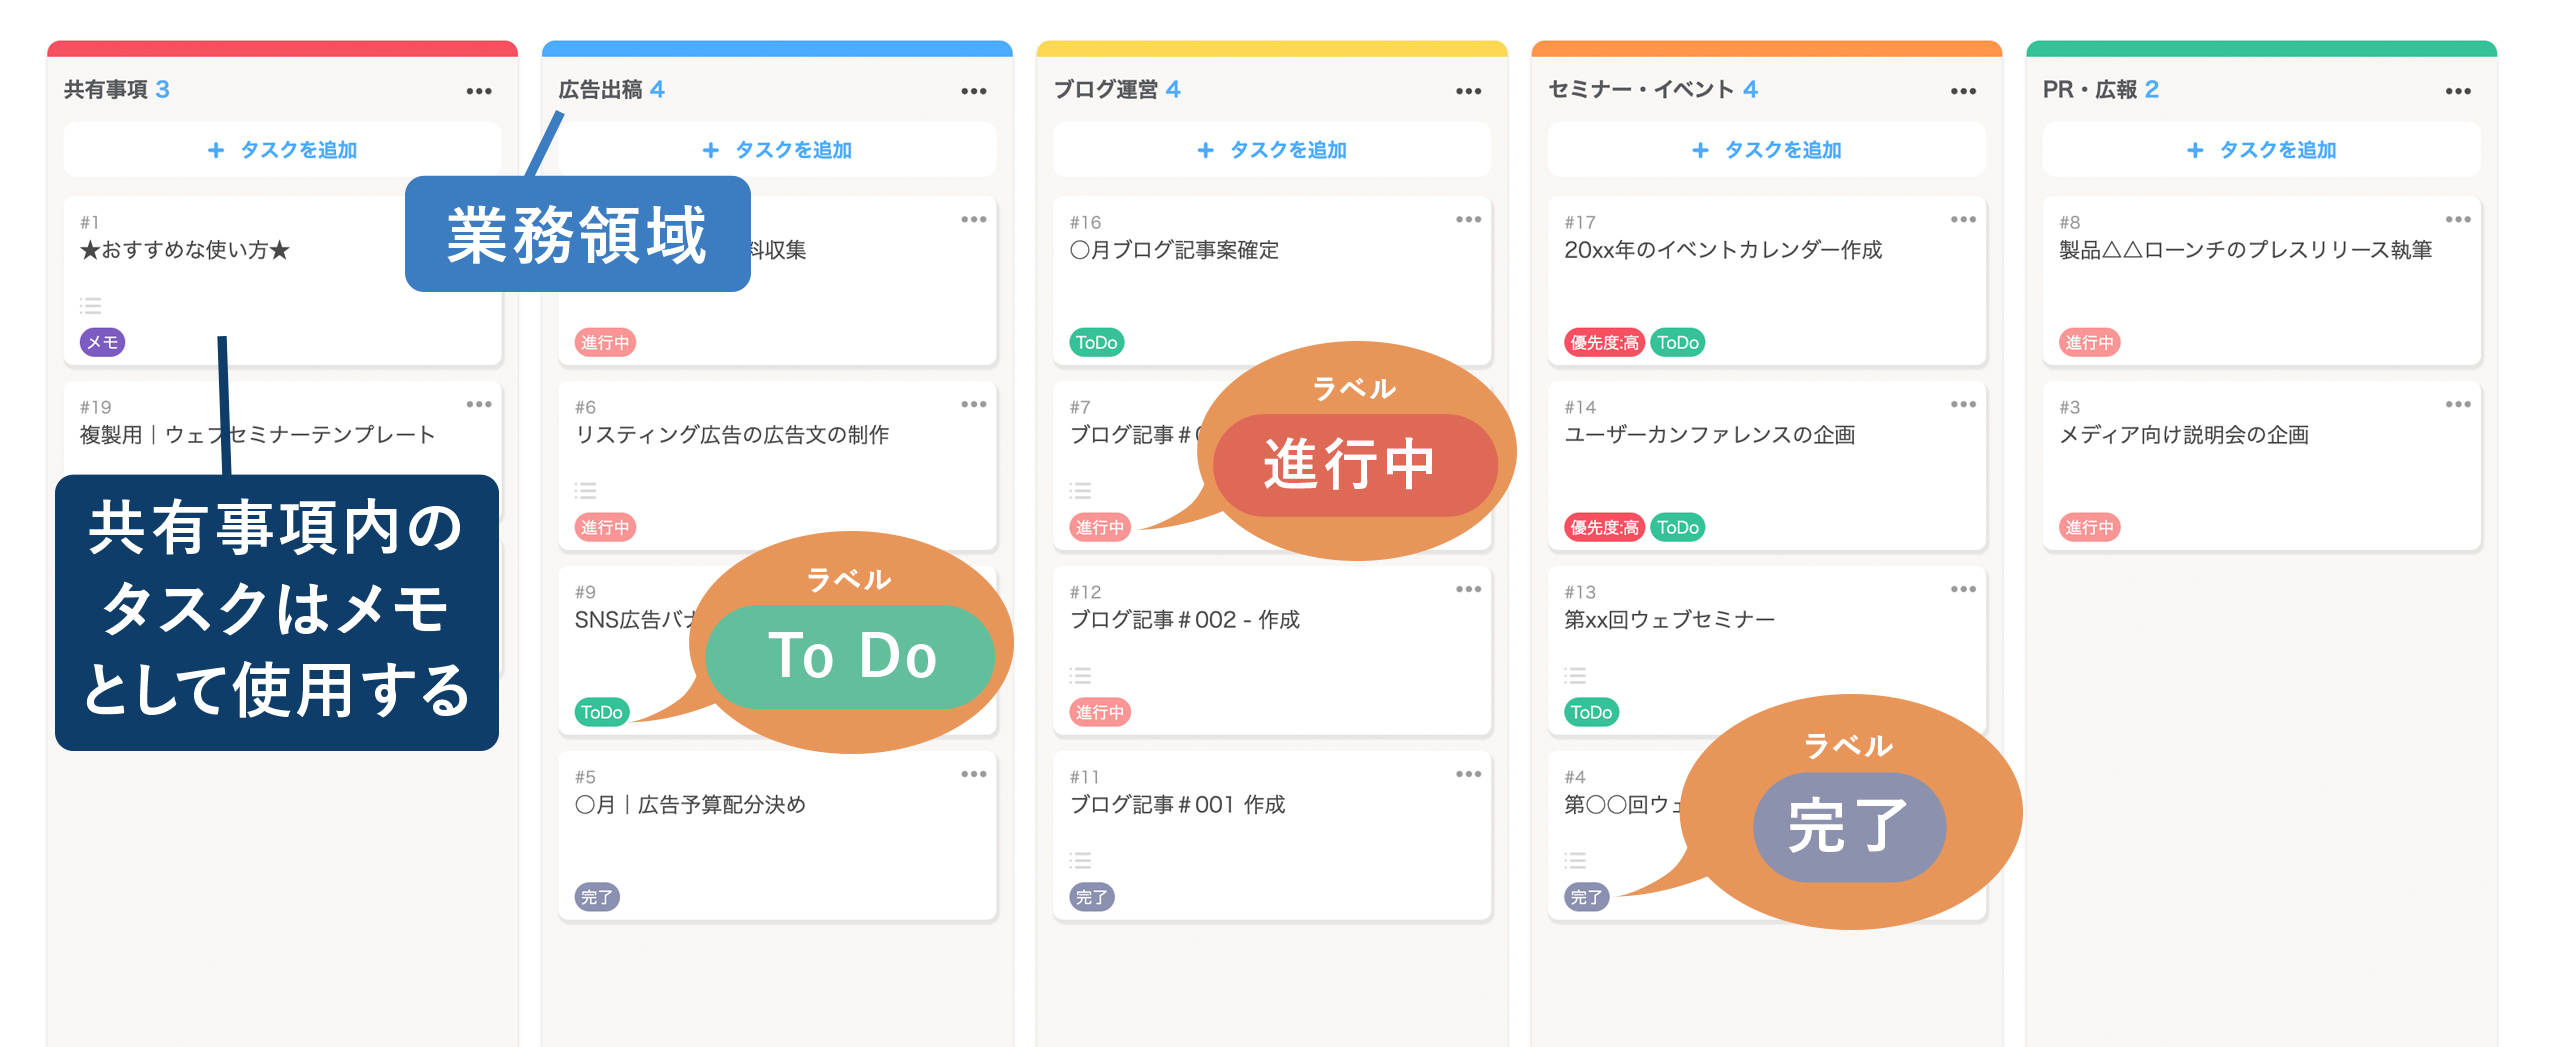Click ToDo label on ユーザーカンファレンスの企画 card
The image size is (2550, 1047).
pos(1678,528)
